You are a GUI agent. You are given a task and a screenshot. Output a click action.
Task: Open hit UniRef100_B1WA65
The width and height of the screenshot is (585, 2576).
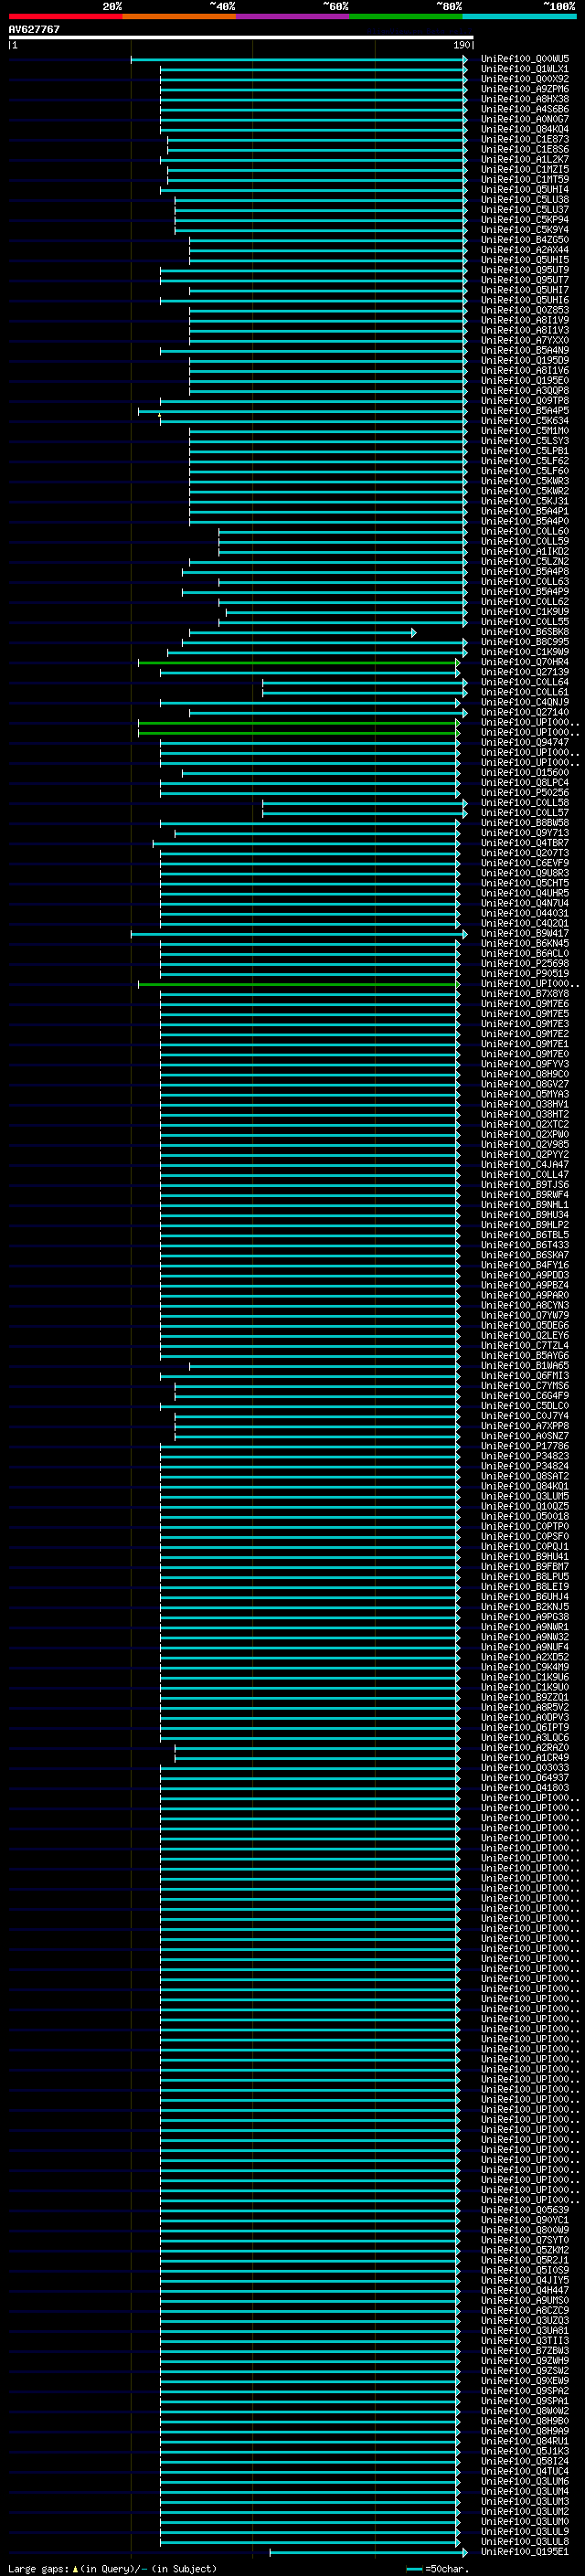point(525,1365)
